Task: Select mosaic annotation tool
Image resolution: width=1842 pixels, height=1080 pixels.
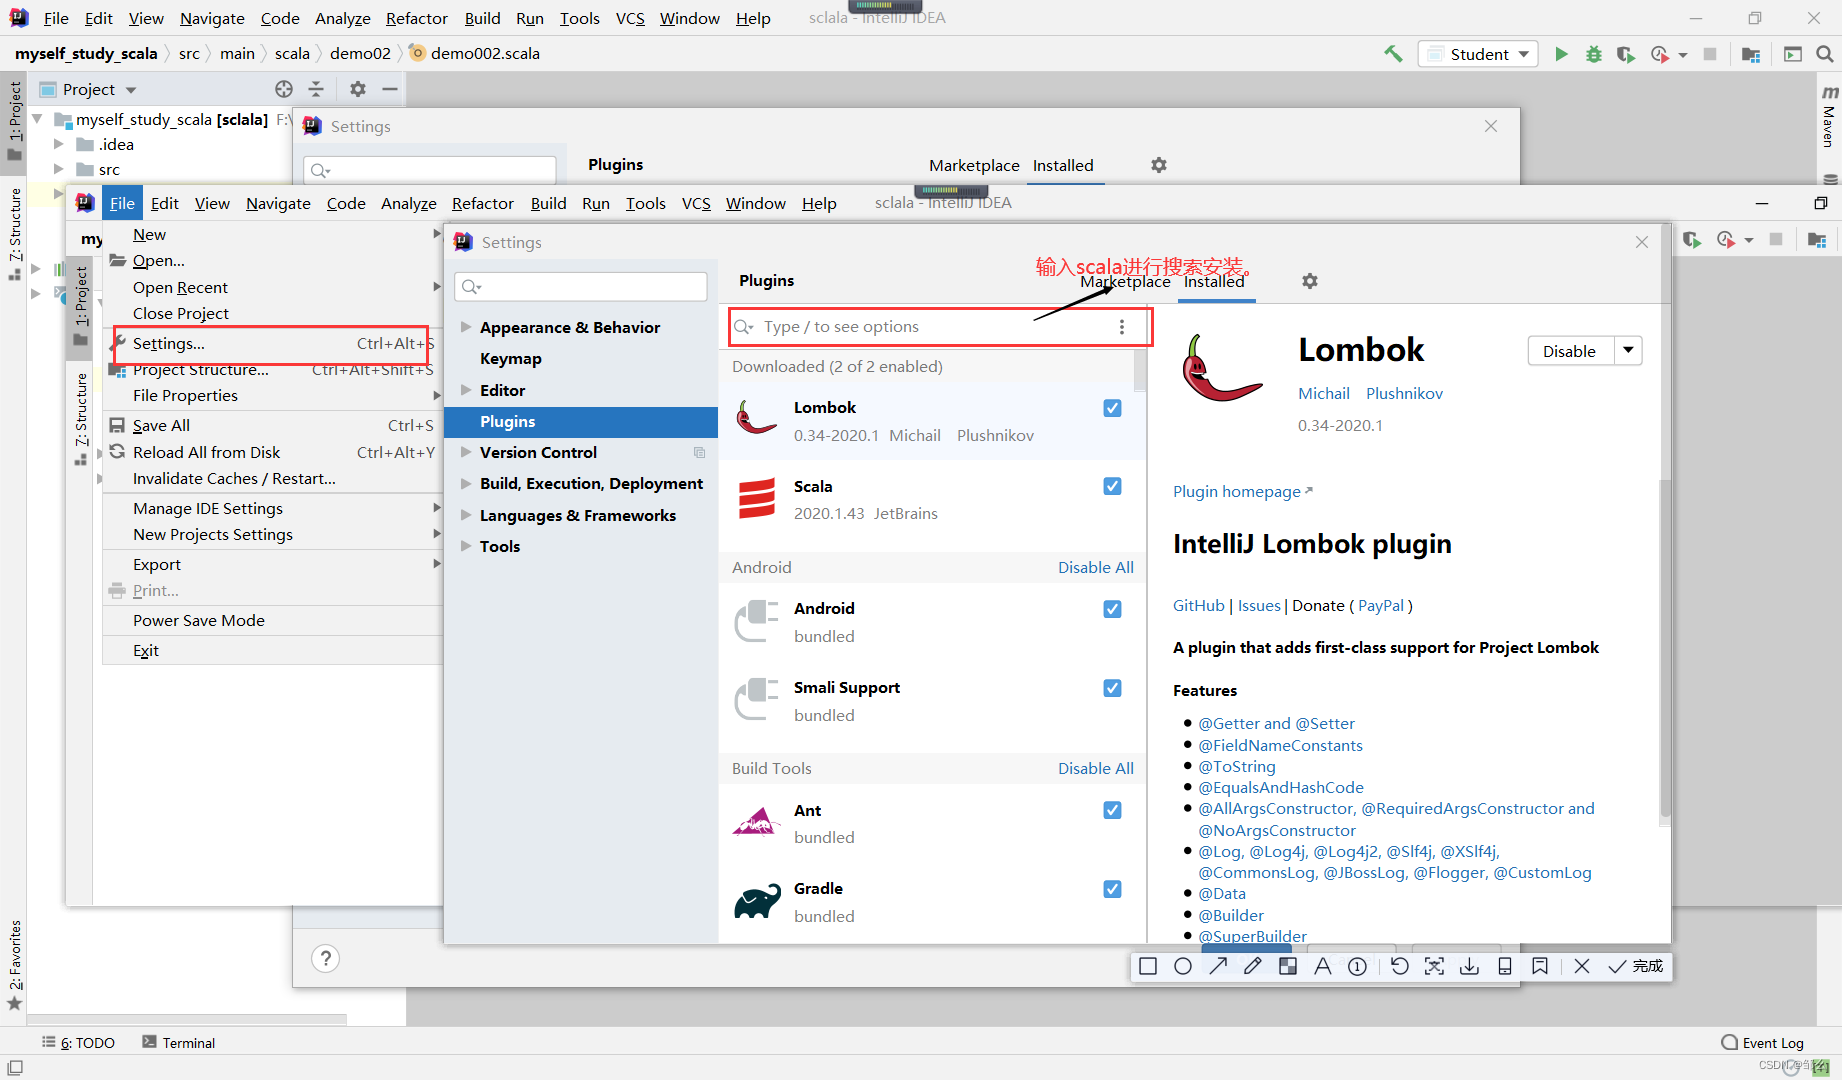Action: [x=1288, y=966]
